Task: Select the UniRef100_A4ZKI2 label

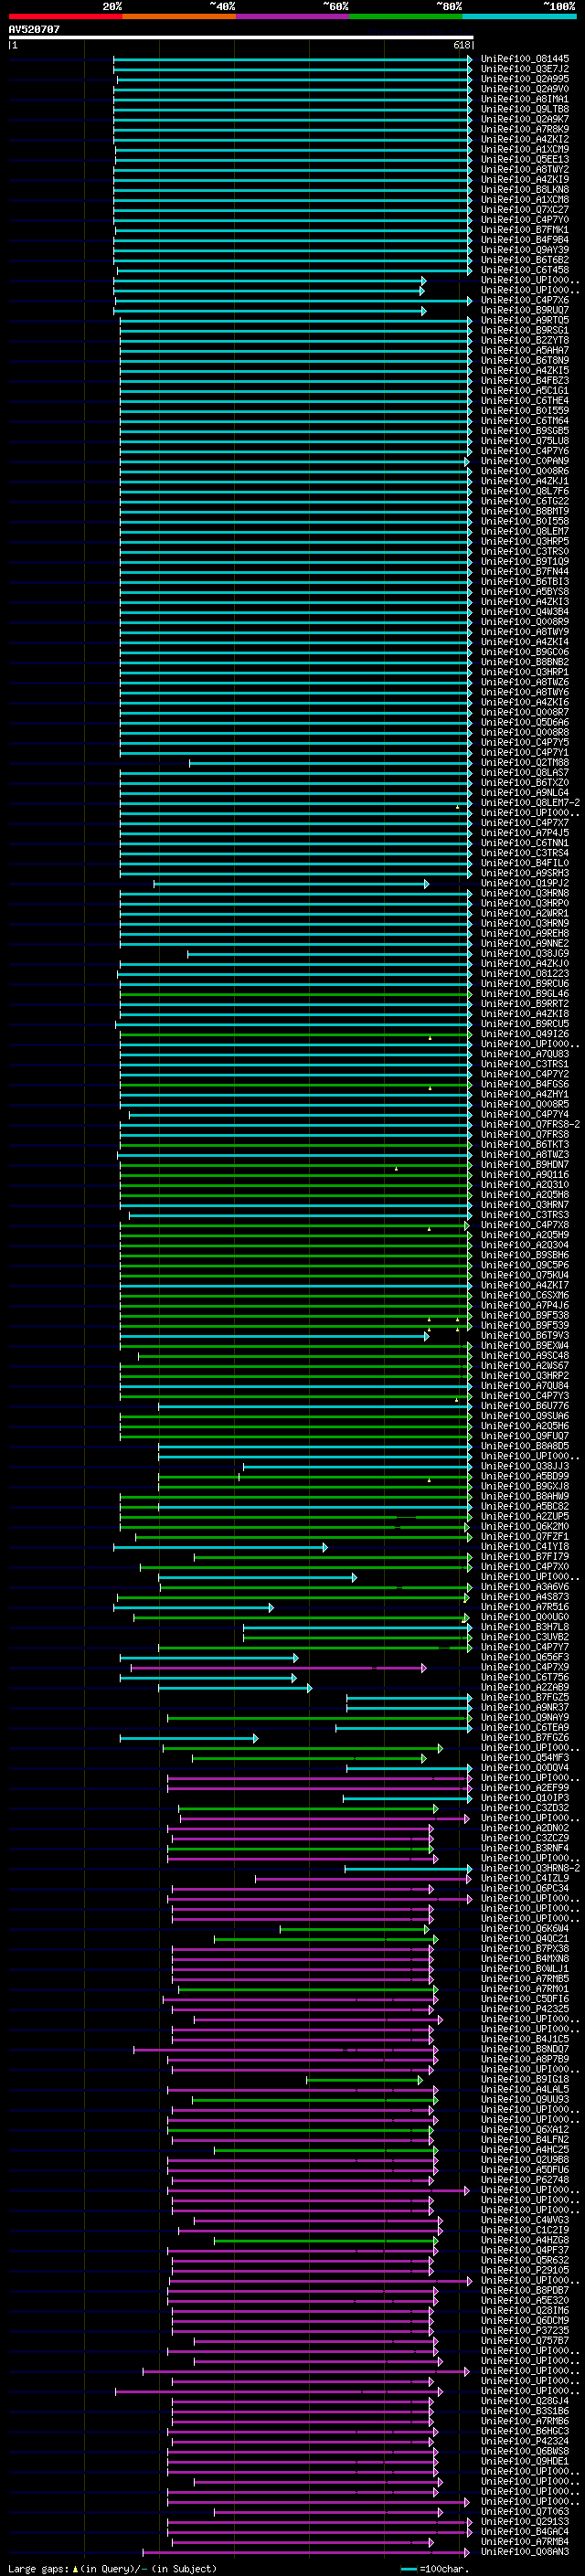Action: [524, 139]
